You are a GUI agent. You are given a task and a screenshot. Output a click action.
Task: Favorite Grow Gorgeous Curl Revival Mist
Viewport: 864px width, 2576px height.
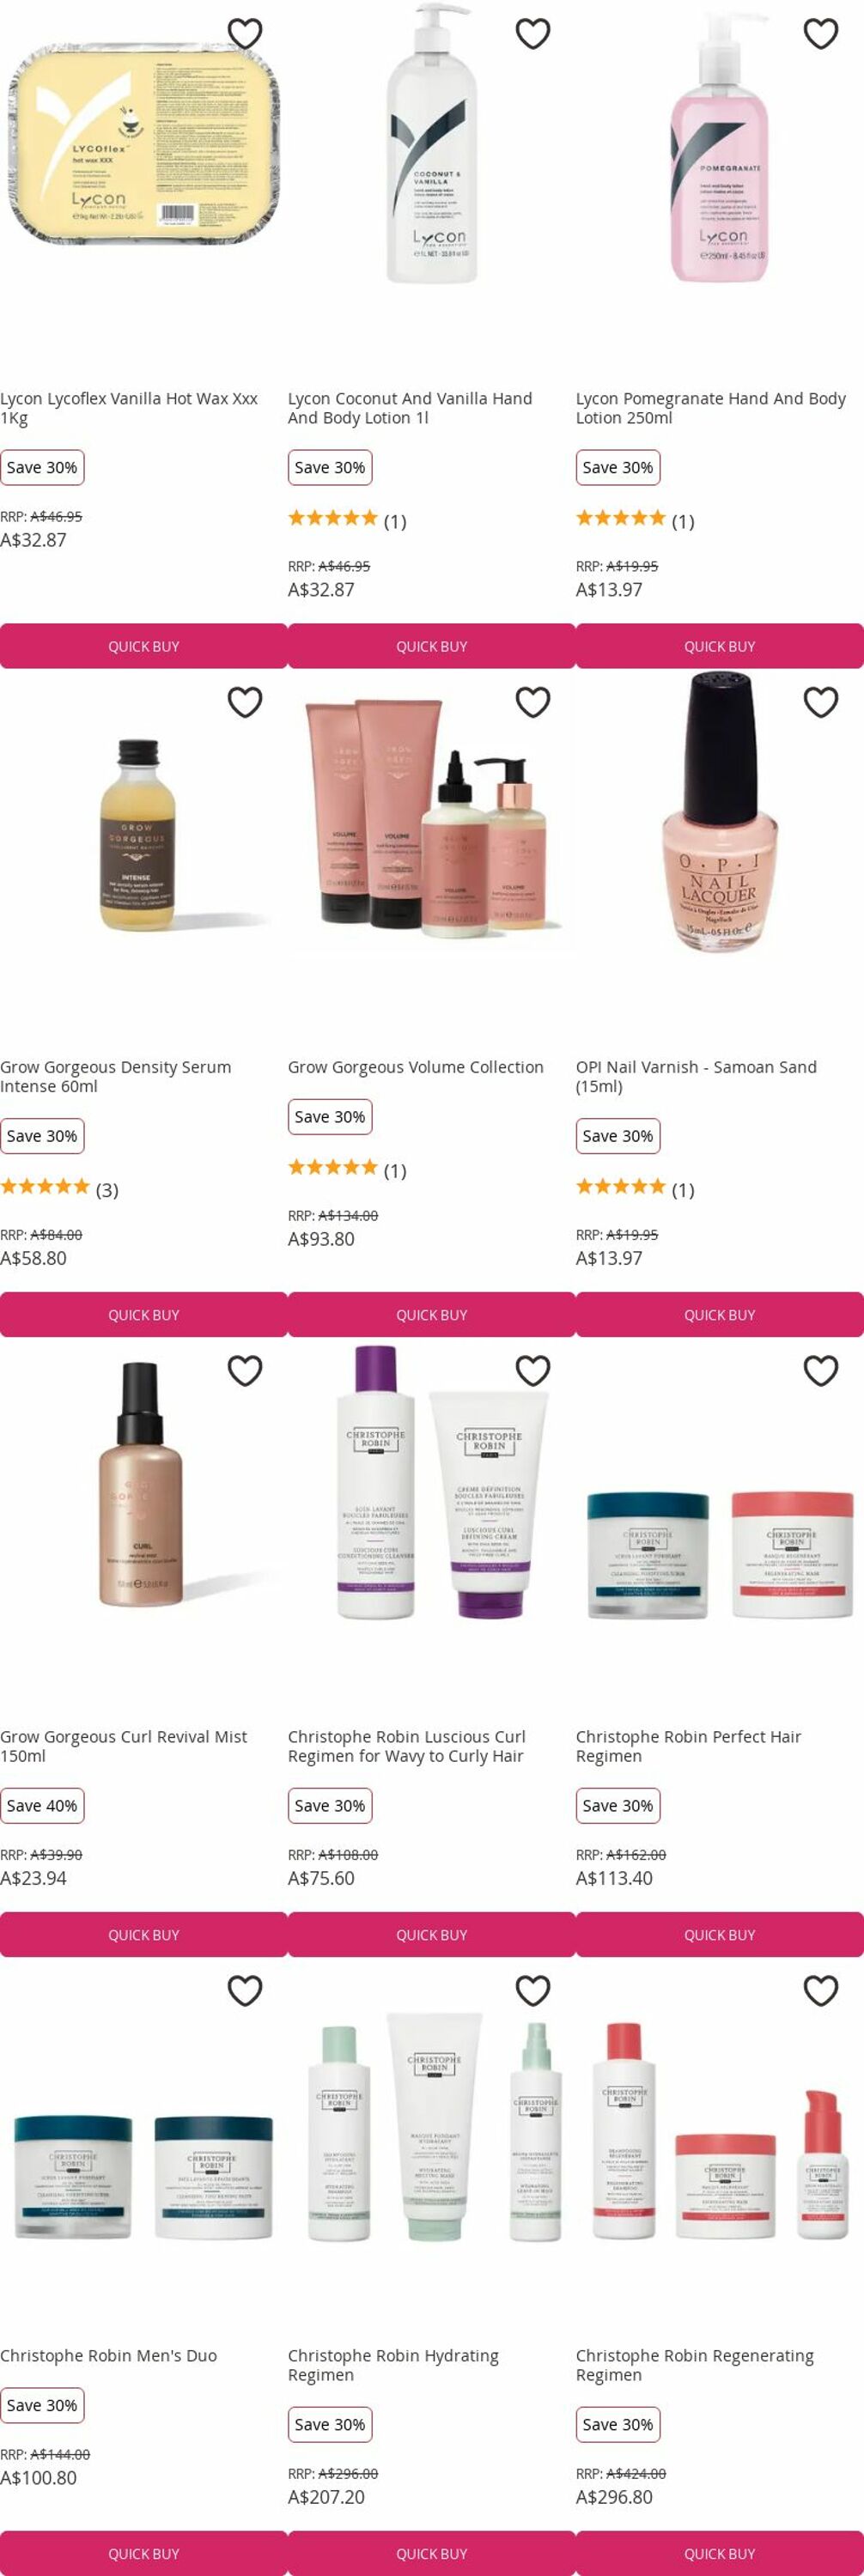pyautogui.click(x=245, y=1370)
